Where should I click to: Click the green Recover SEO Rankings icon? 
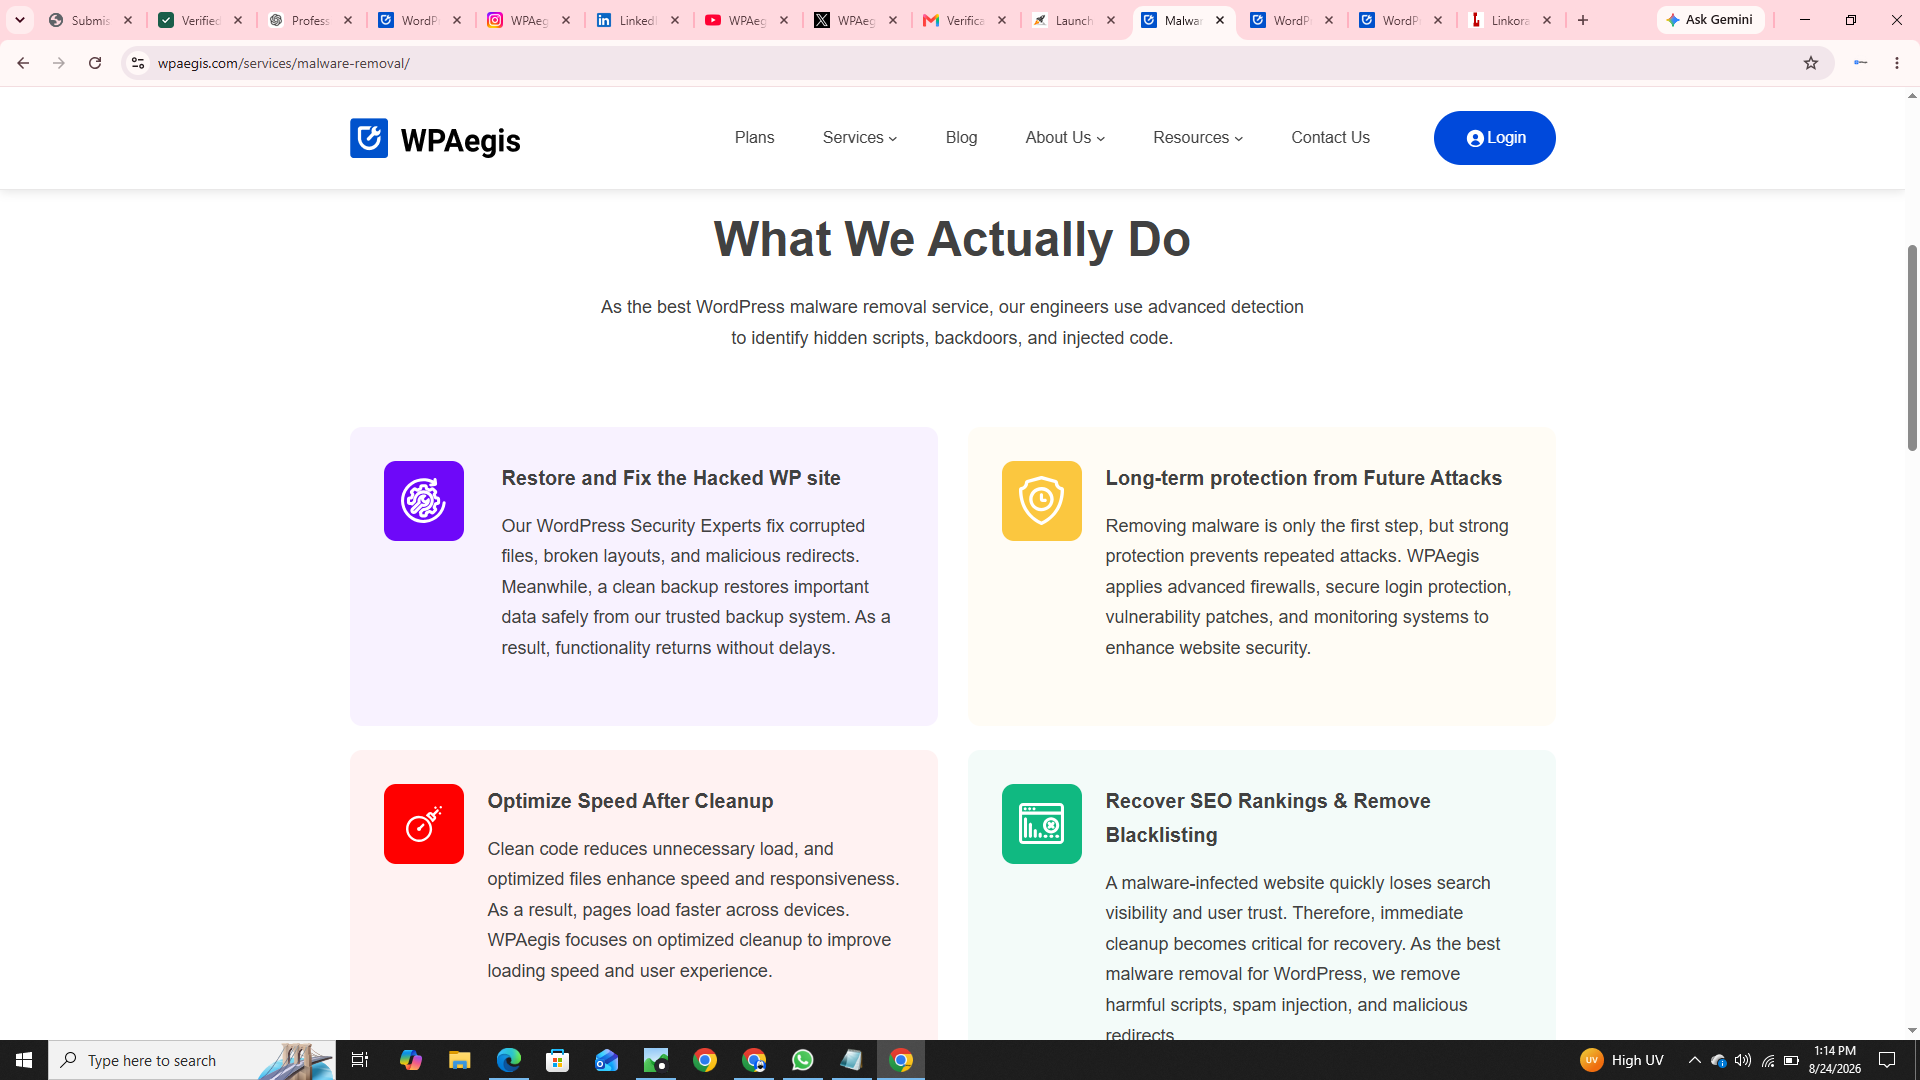(1041, 824)
